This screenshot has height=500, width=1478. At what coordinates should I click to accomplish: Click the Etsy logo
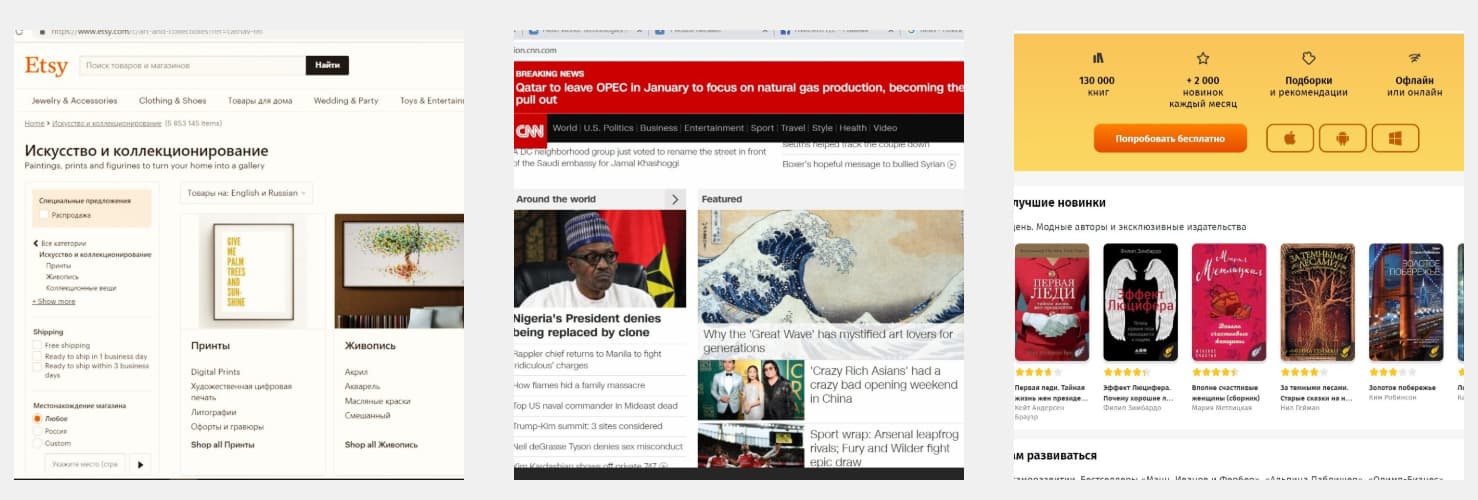46,66
